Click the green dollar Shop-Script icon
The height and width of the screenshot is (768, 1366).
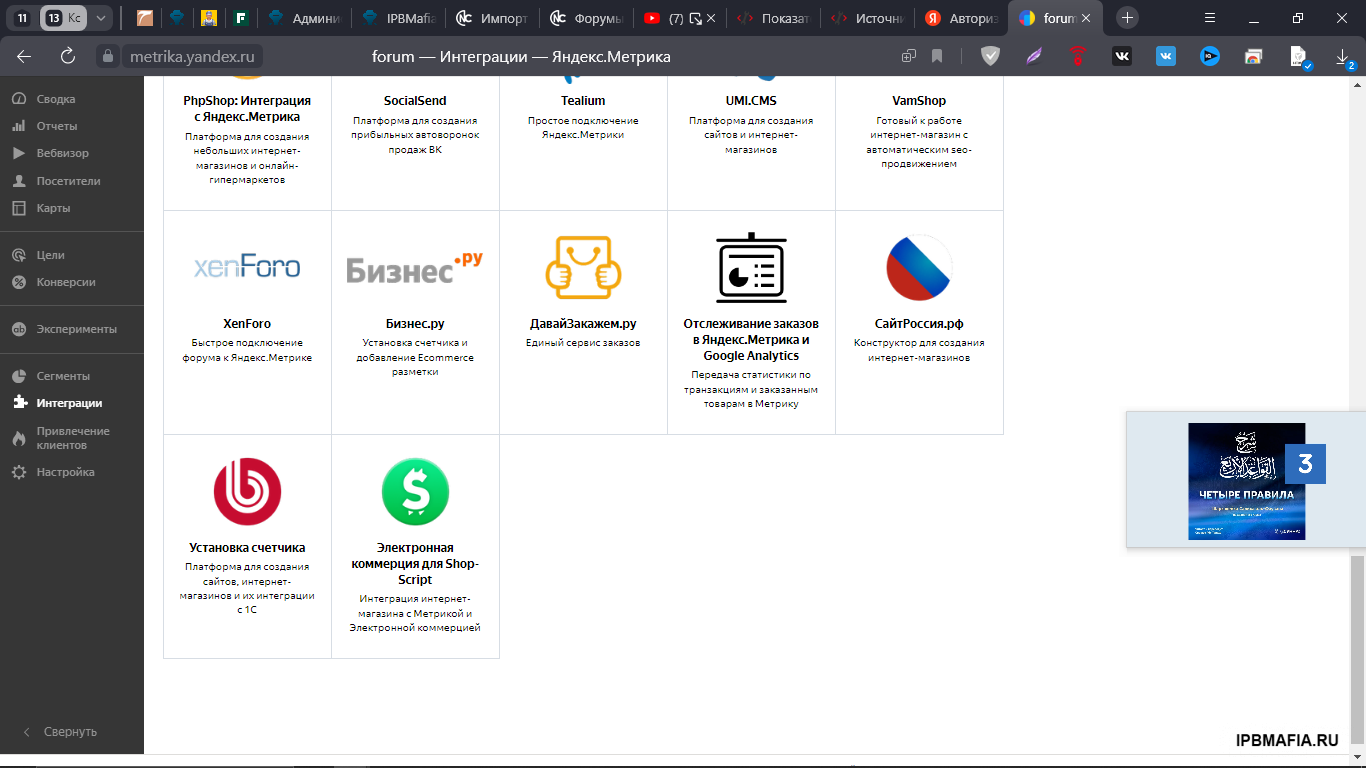pyautogui.click(x=415, y=491)
